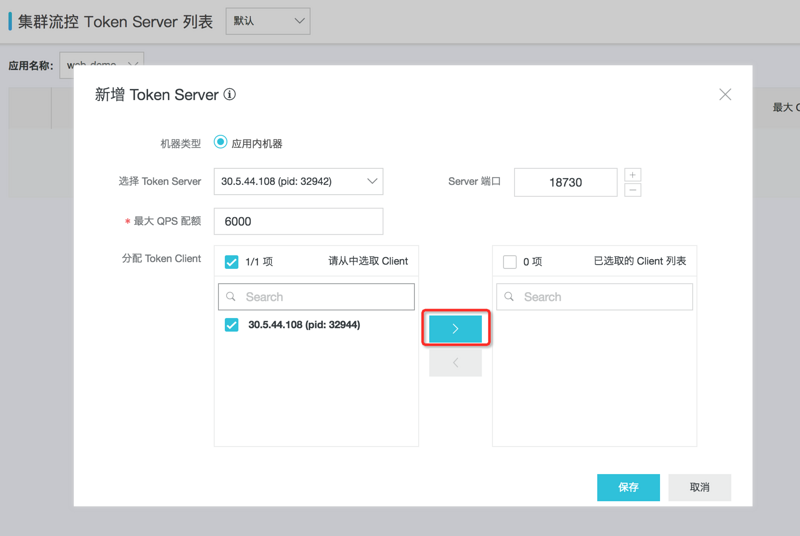The height and width of the screenshot is (536, 800).
Task: Click the left Client list Search field
Action: click(x=316, y=297)
